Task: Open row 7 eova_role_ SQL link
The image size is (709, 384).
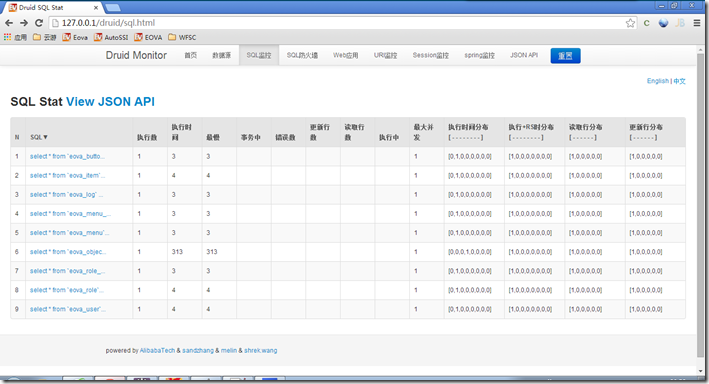Action: tap(67, 271)
